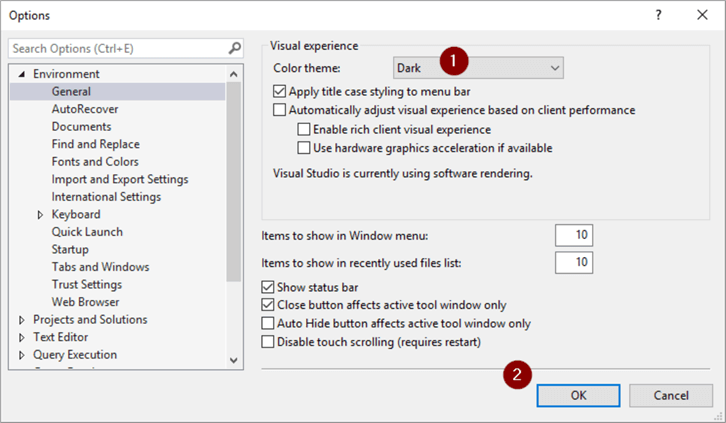Click the Items to show in Window menu field
Screen dimensions: 726x423
tap(574, 236)
